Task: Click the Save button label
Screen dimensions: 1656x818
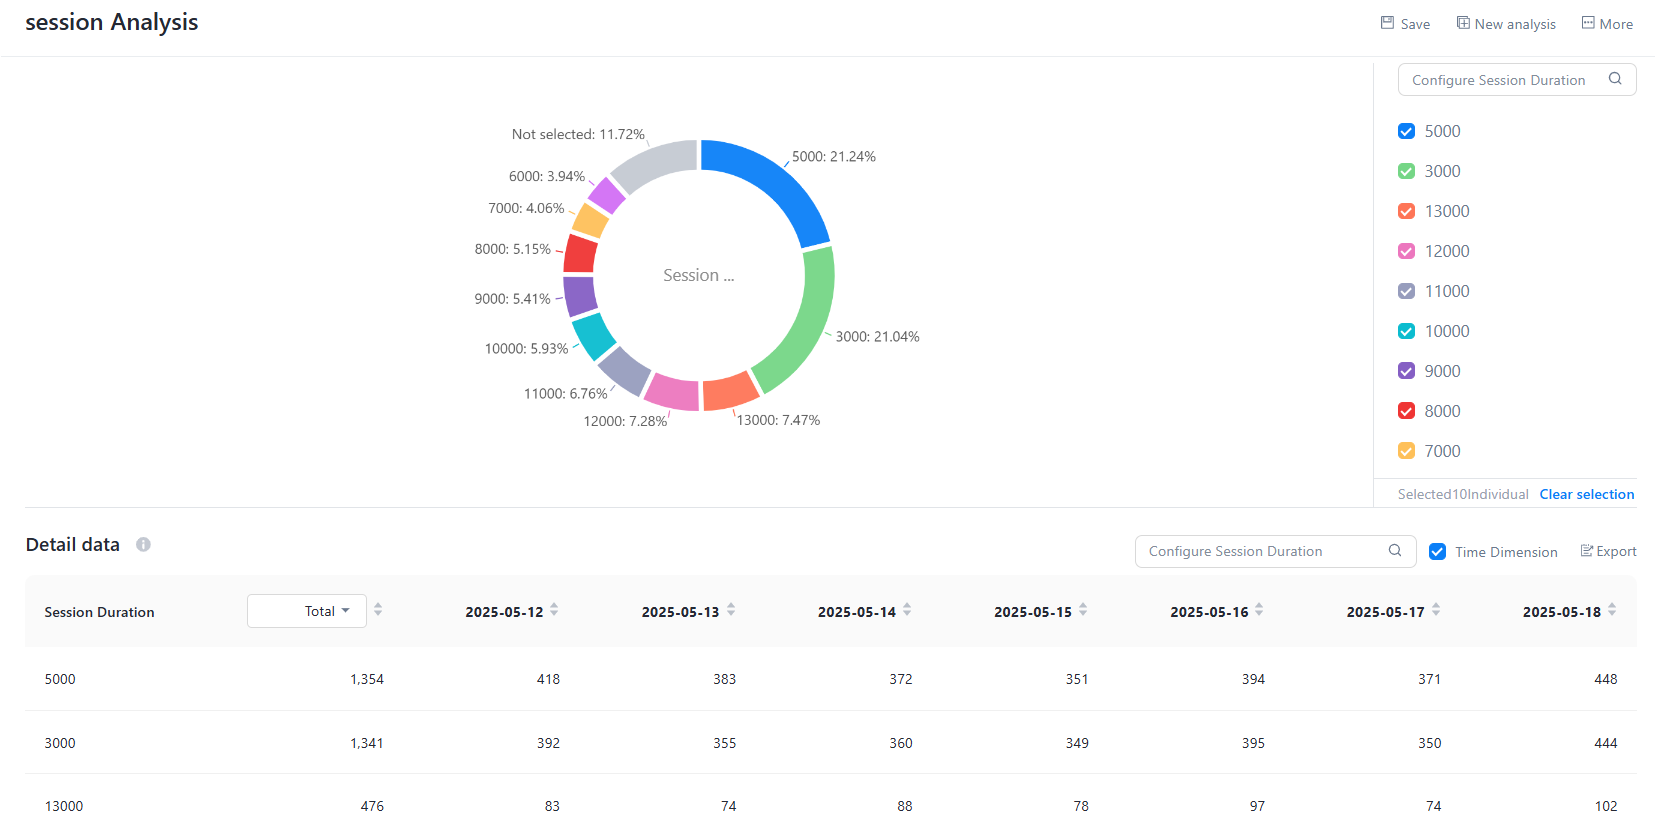Action: [x=1415, y=24]
